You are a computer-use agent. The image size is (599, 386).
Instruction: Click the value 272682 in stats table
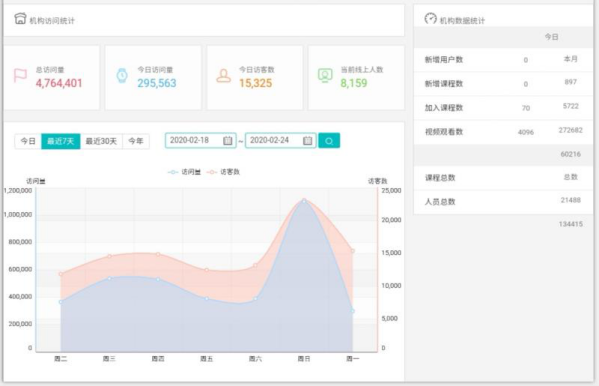pos(570,130)
